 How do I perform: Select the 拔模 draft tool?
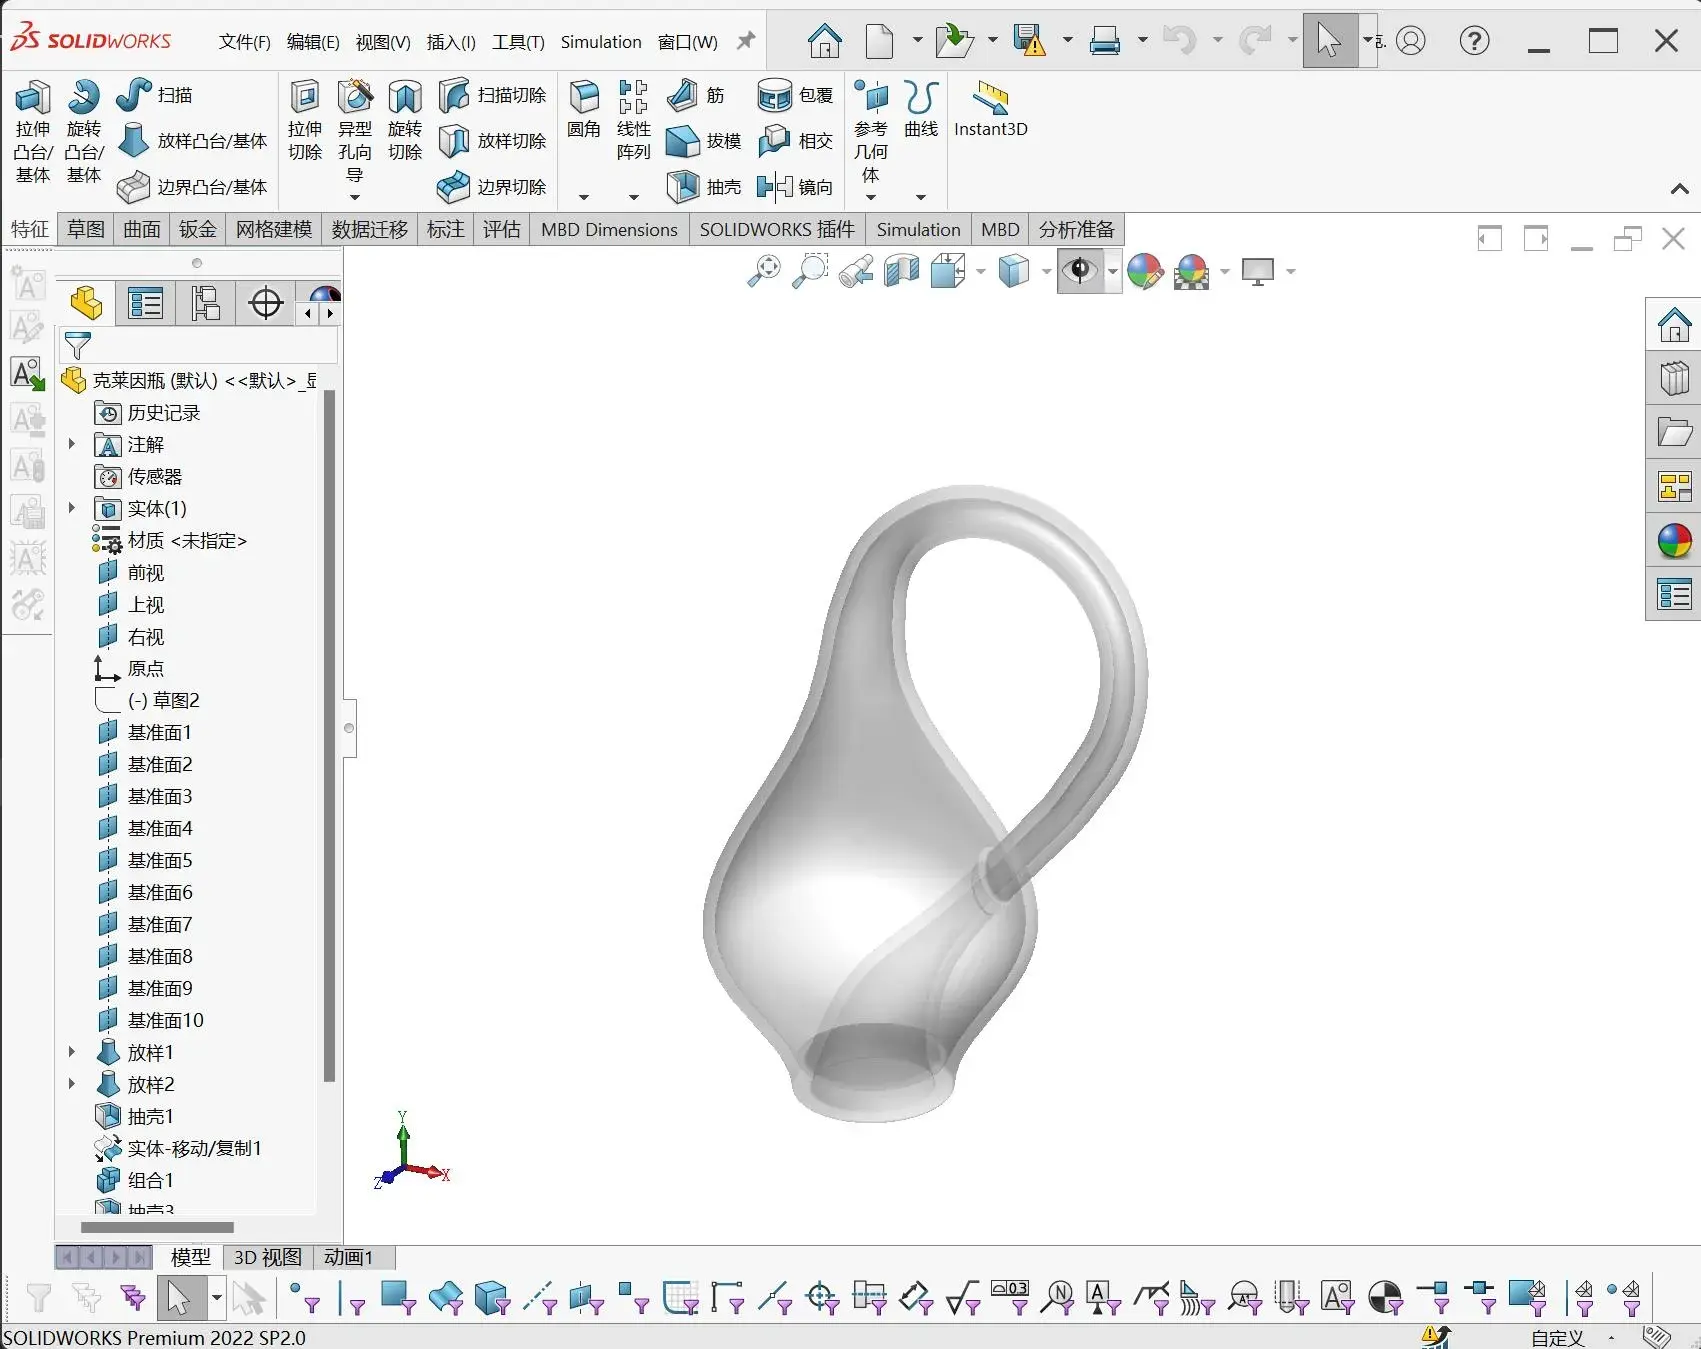click(704, 141)
